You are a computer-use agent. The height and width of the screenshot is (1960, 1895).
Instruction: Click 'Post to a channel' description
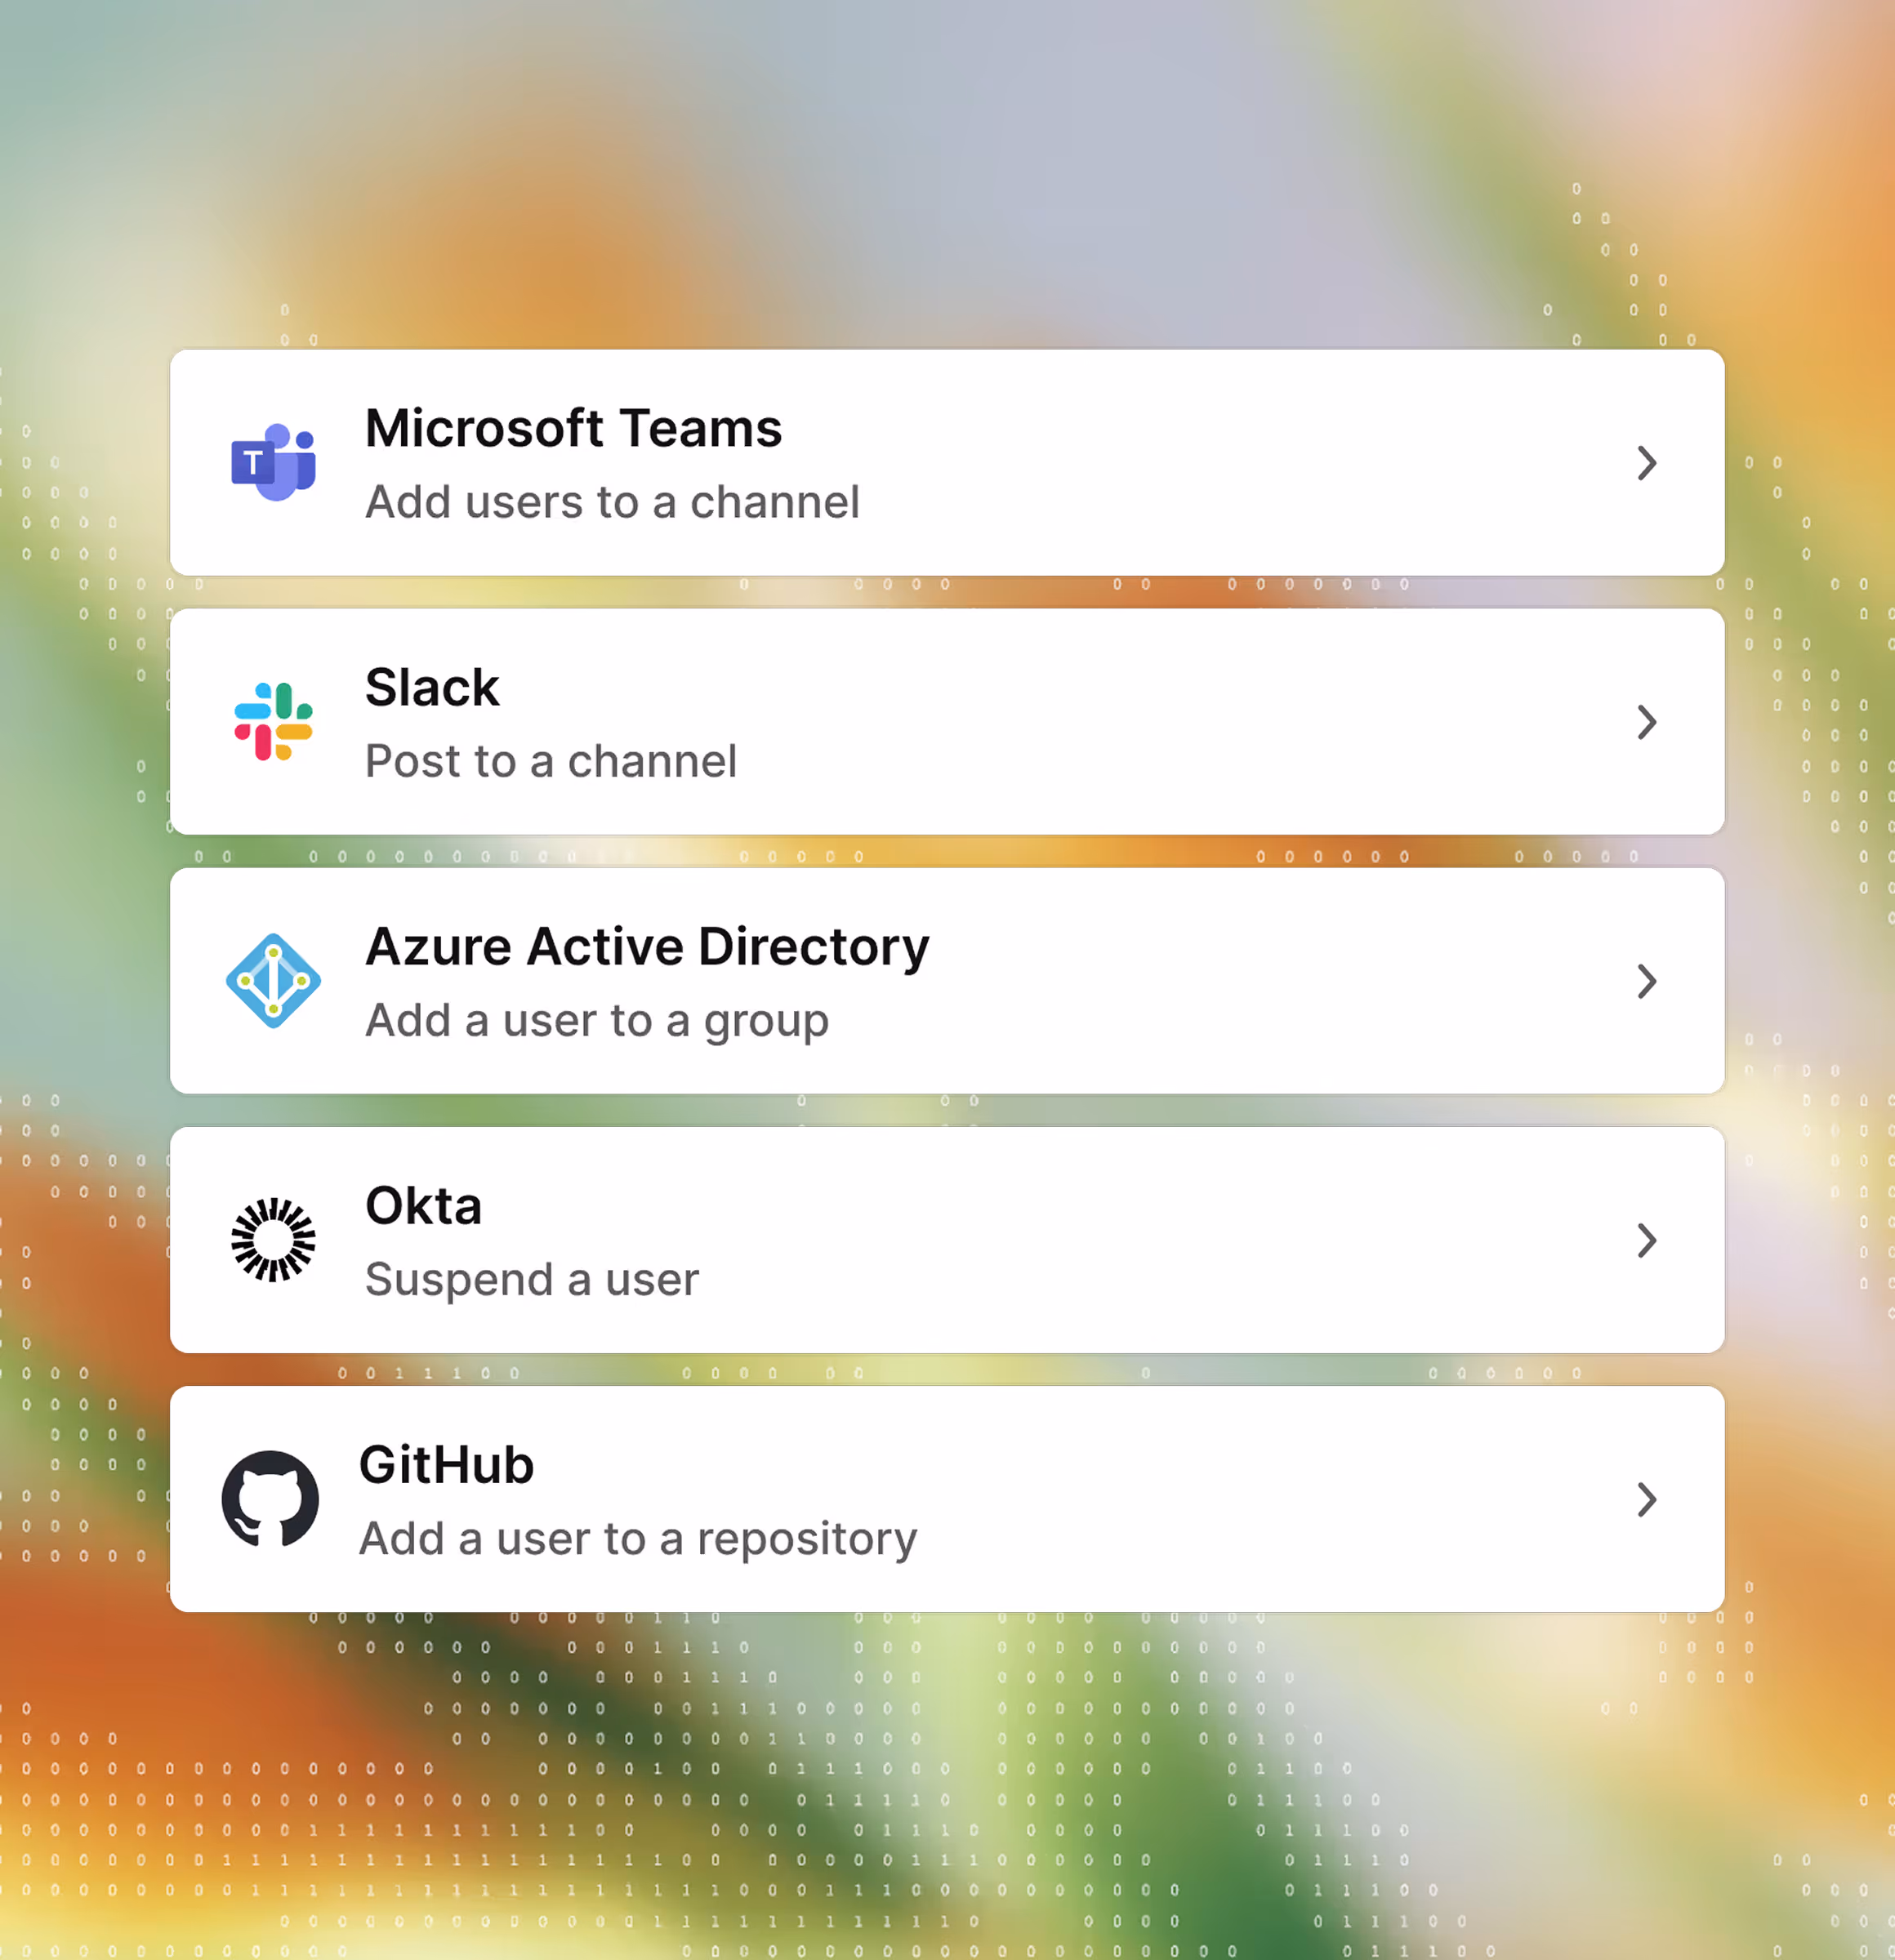(x=551, y=761)
